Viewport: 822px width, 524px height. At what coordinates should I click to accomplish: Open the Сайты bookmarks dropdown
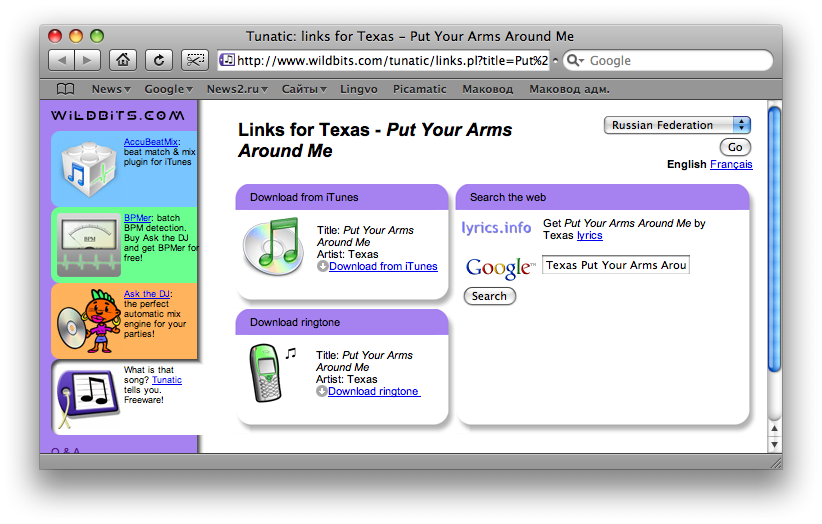(x=304, y=89)
